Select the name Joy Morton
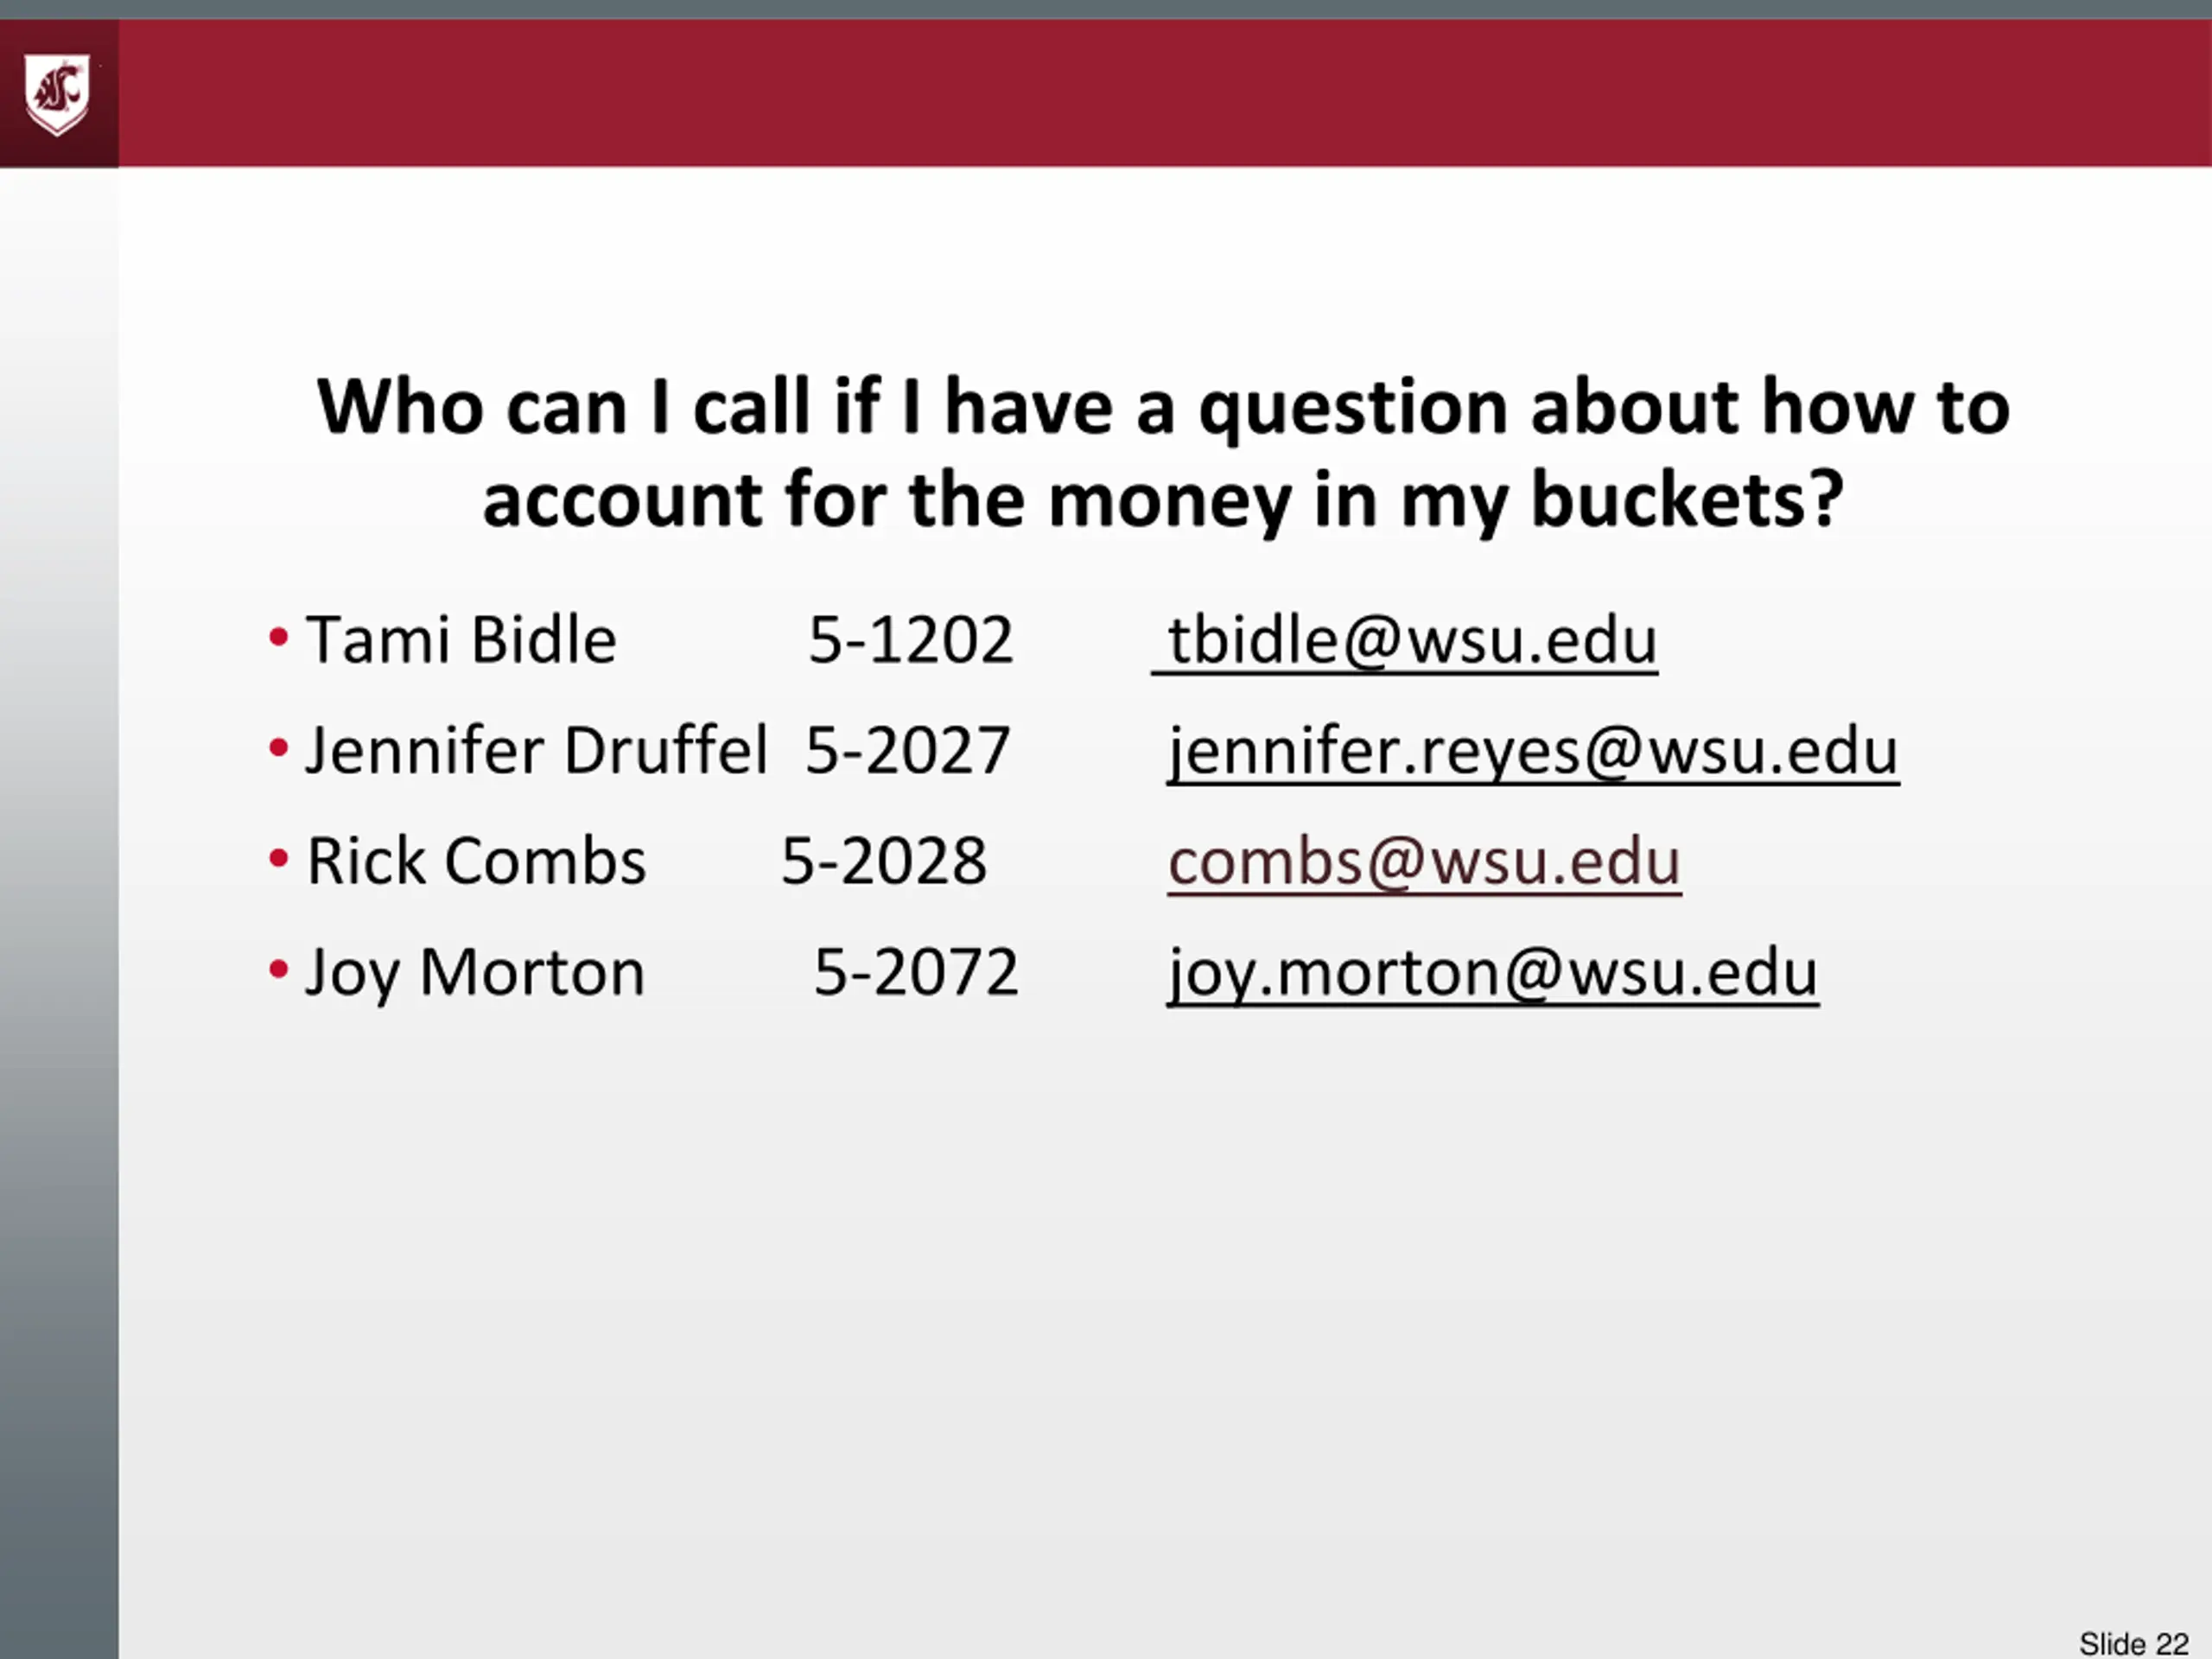2212x1659 pixels. pyautogui.click(x=475, y=972)
